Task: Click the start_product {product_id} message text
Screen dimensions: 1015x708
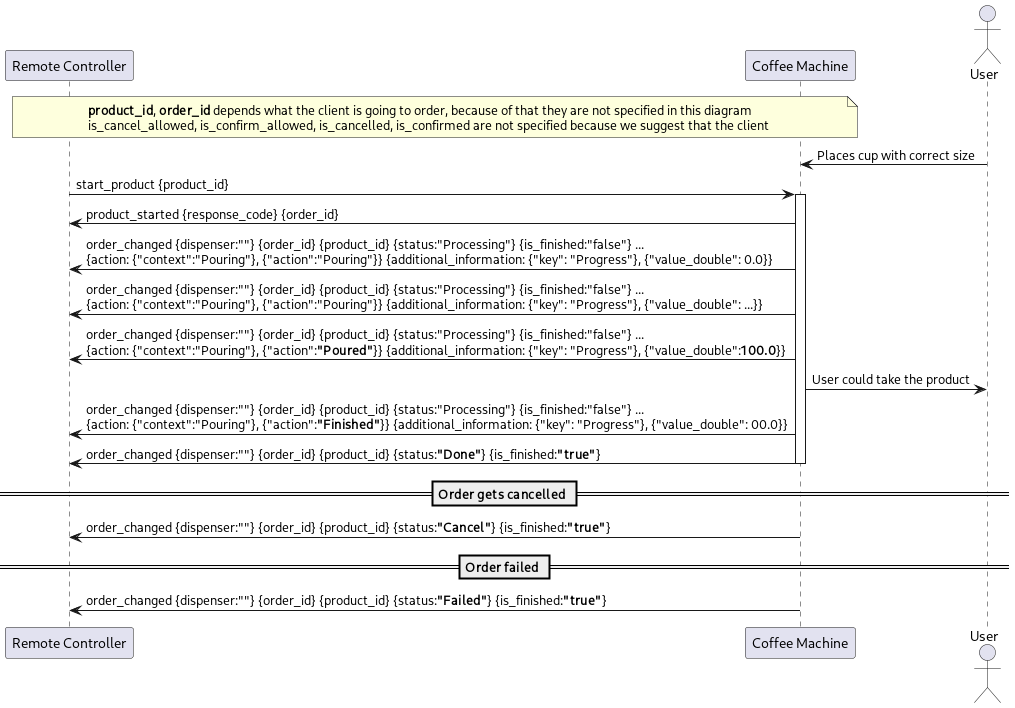Action: (x=152, y=184)
